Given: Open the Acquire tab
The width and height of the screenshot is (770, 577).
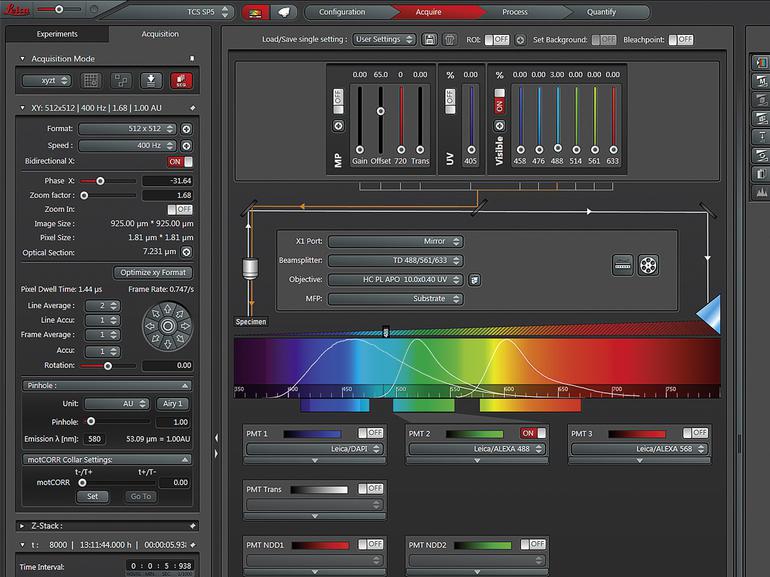Looking at the screenshot, I should [x=428, y=12].
